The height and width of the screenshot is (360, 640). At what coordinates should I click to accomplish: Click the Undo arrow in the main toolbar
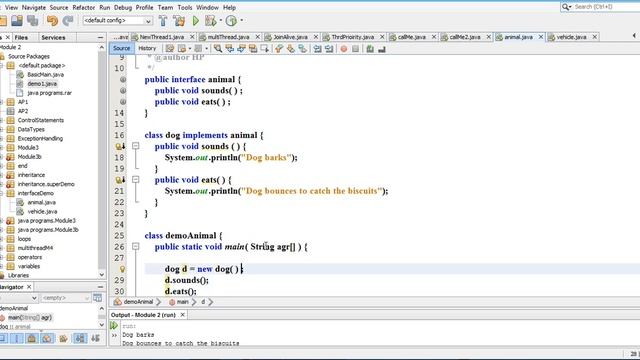[52, 20]
